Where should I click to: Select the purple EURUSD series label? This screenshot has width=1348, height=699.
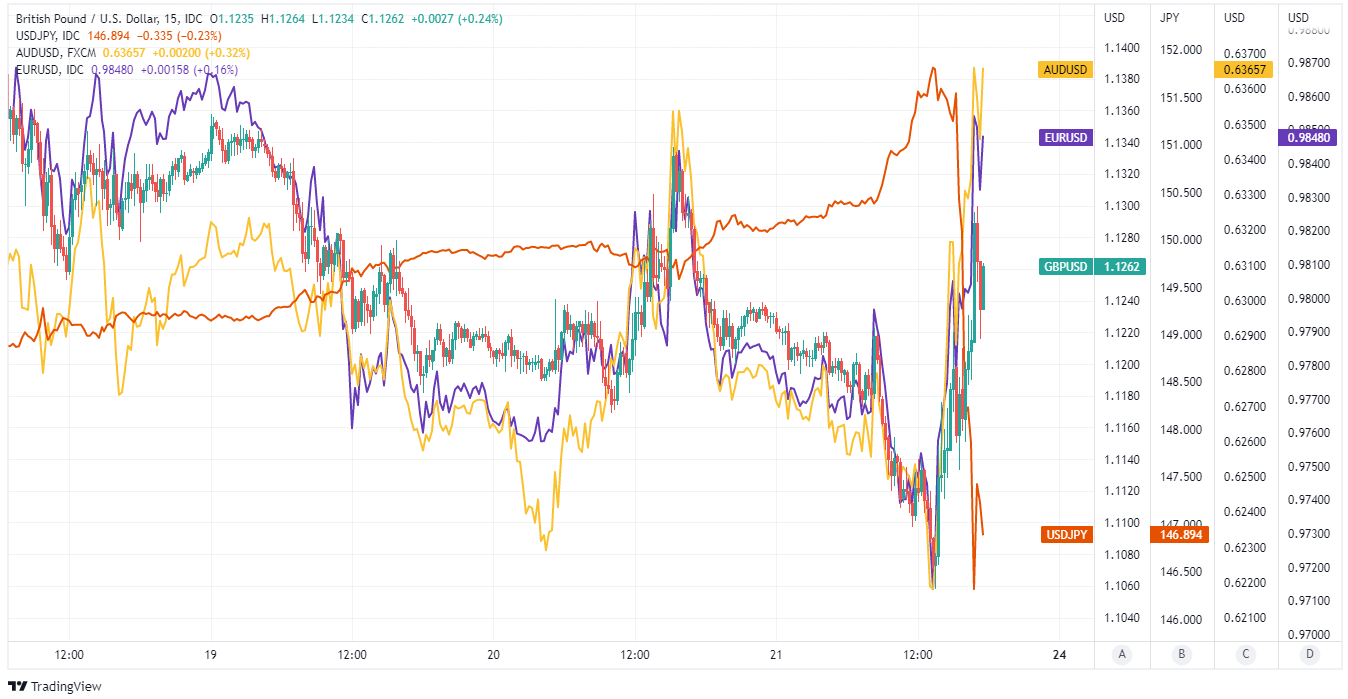[1066, 138]
